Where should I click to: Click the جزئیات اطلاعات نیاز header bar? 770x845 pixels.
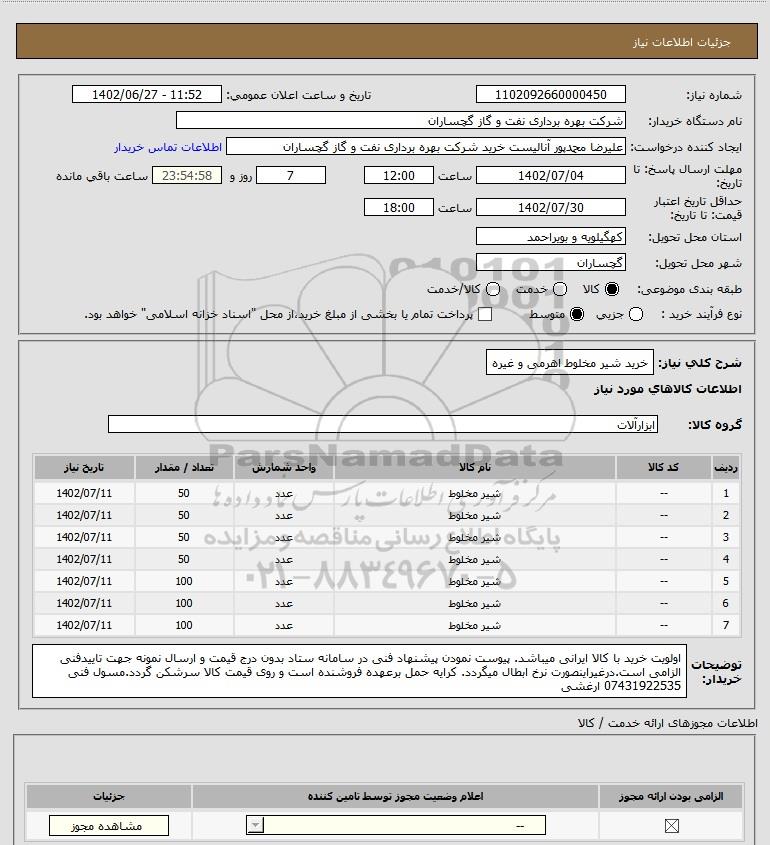coord(387,41)
